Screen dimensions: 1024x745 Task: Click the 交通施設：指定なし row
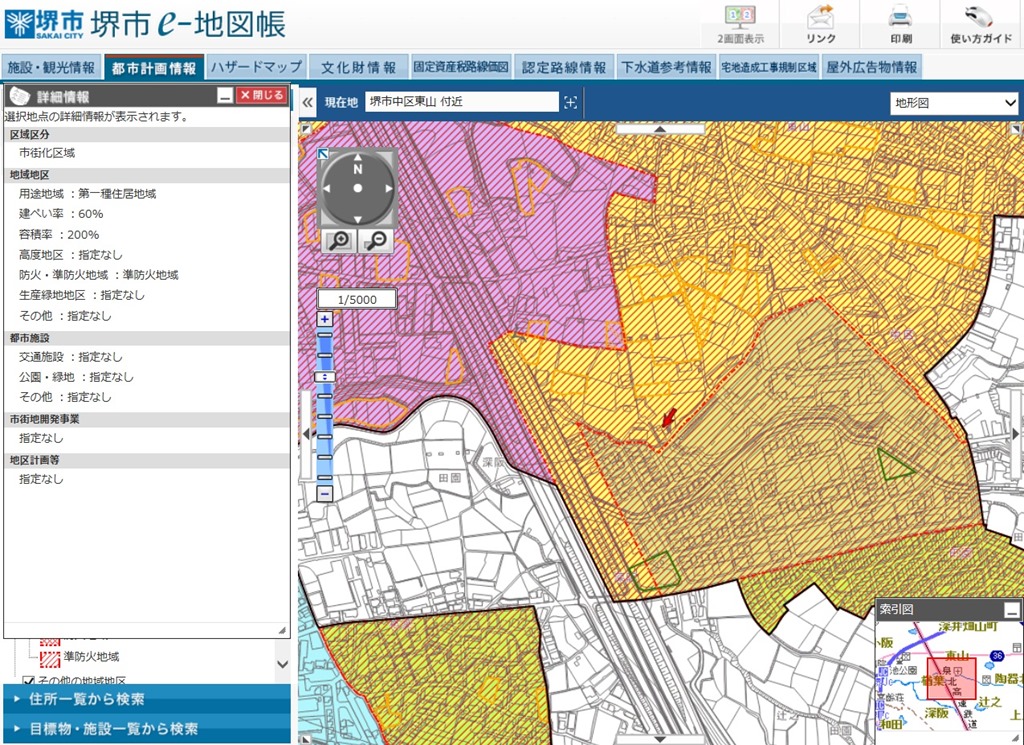pyautogui.click(x=71, y=357)
